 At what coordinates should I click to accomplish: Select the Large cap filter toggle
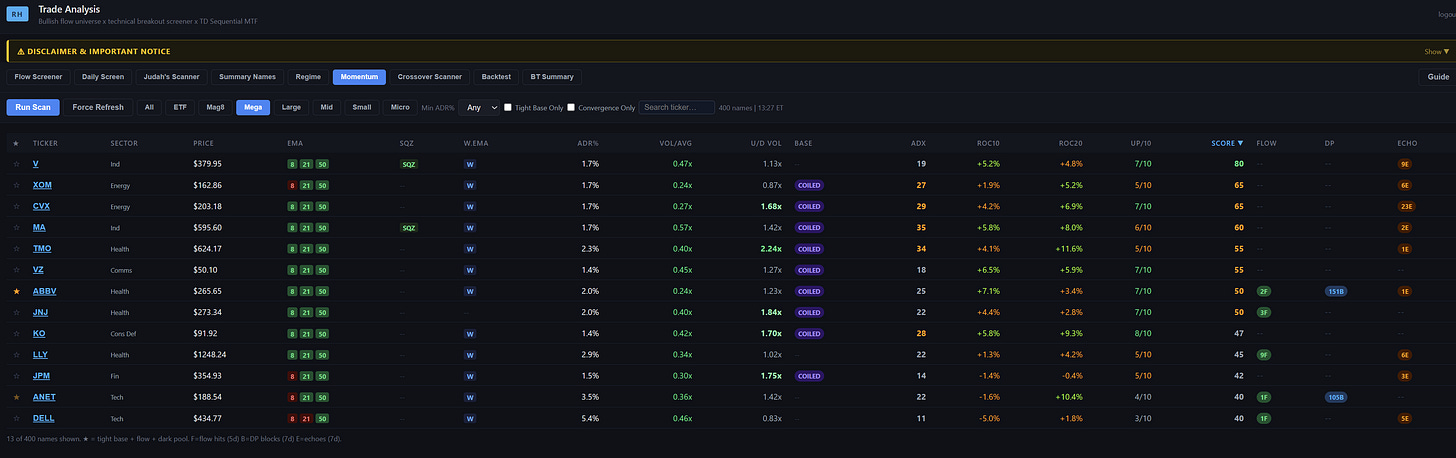point(291,107)
